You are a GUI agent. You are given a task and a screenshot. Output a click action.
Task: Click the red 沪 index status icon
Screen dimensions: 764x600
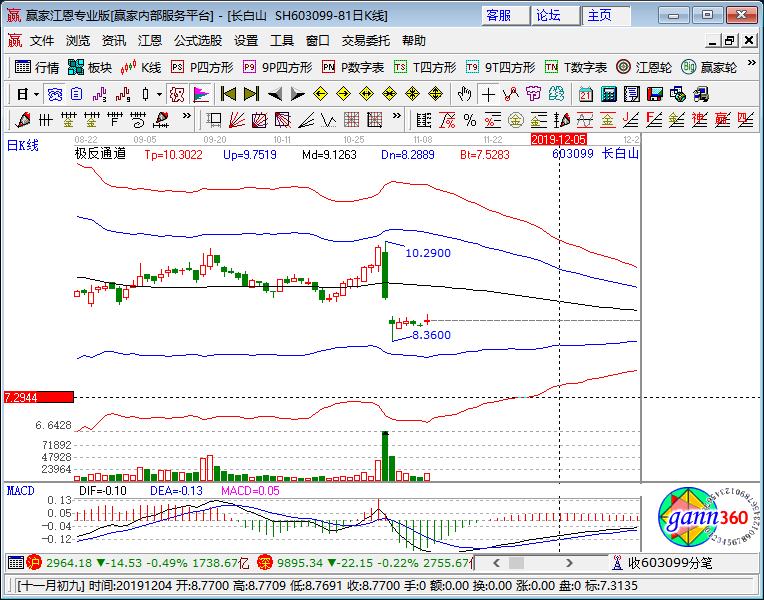(x=34, y=563)
